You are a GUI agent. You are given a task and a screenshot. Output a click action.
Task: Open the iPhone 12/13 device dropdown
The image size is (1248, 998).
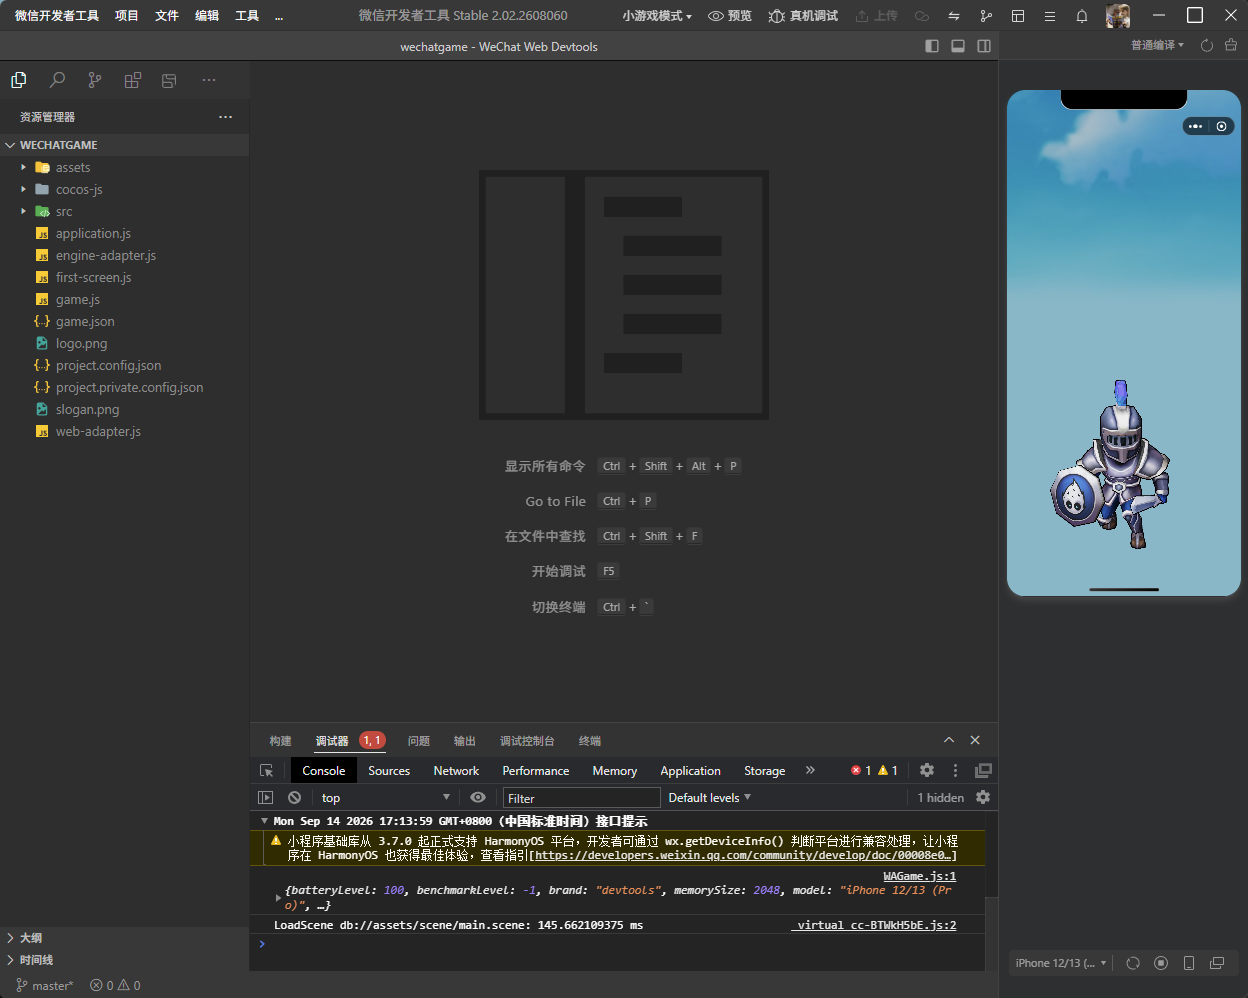pos(1061,963)
